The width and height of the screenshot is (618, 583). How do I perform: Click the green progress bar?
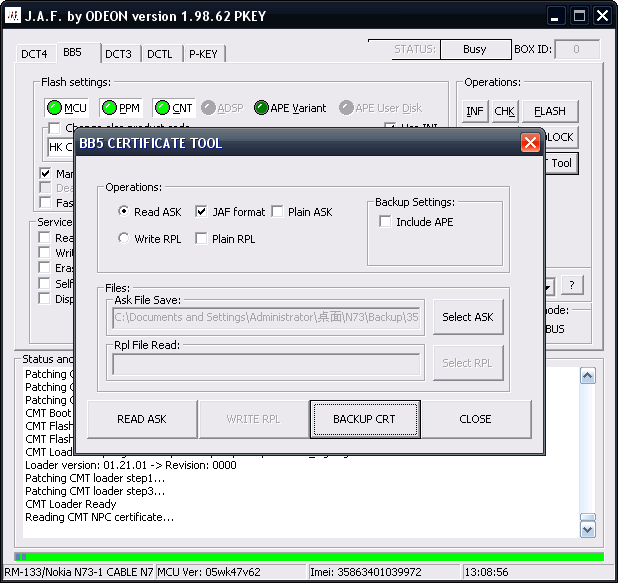pyautogui.click(x=309, y=557)
